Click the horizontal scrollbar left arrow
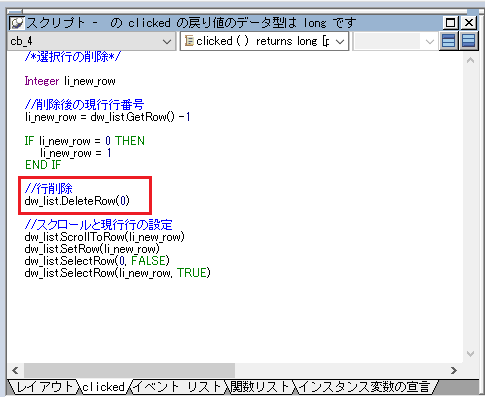Screen dimensions: 485x397 15,370
